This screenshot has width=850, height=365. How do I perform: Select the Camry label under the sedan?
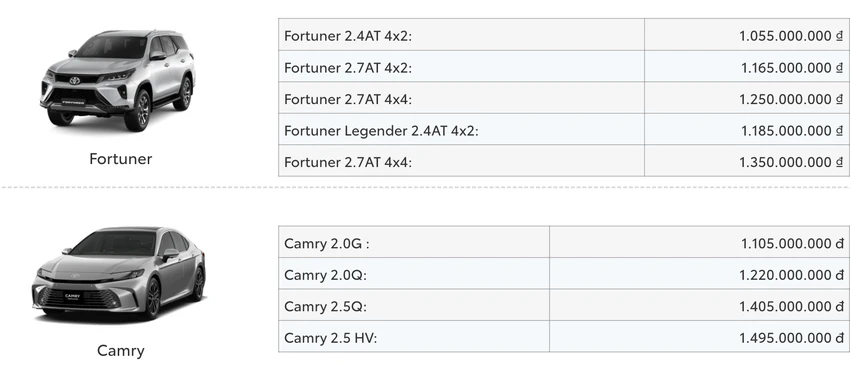point(120,350)
